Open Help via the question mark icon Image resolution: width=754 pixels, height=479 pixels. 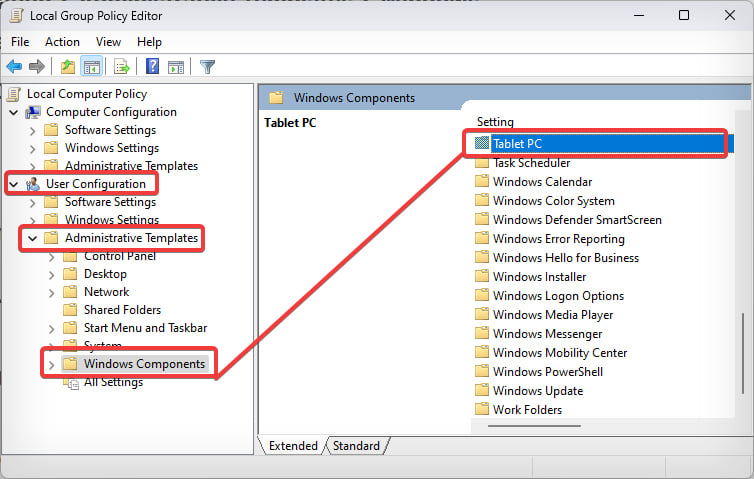[x=153, y=67]
